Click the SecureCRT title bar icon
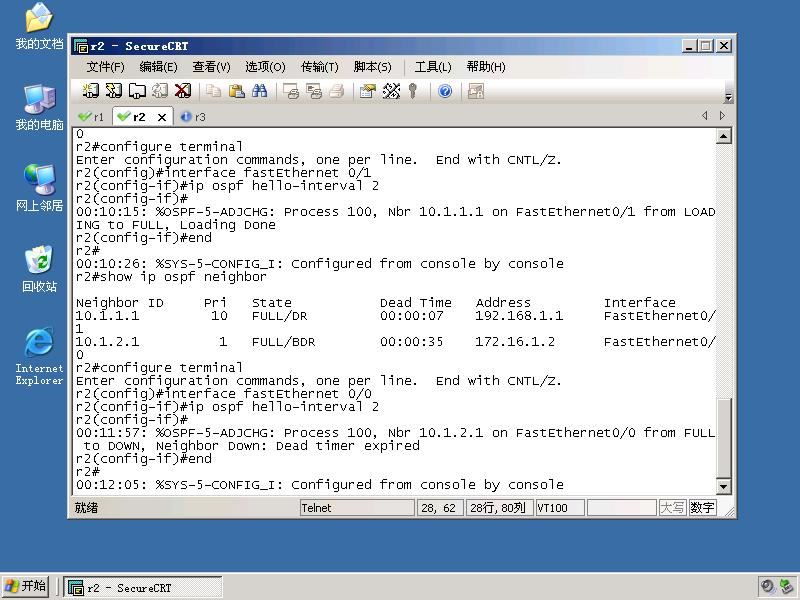This screenshot has width=800, height=600. [80, 46]
